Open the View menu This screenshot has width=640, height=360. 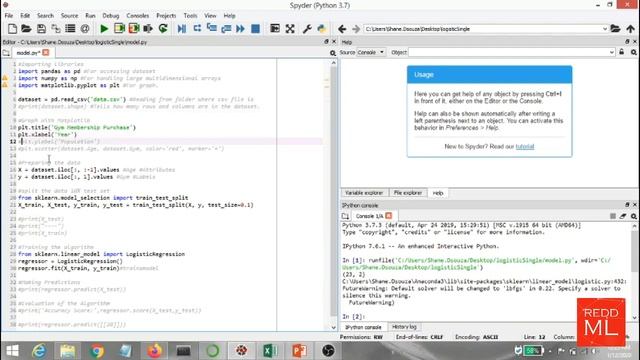[210, 16]
